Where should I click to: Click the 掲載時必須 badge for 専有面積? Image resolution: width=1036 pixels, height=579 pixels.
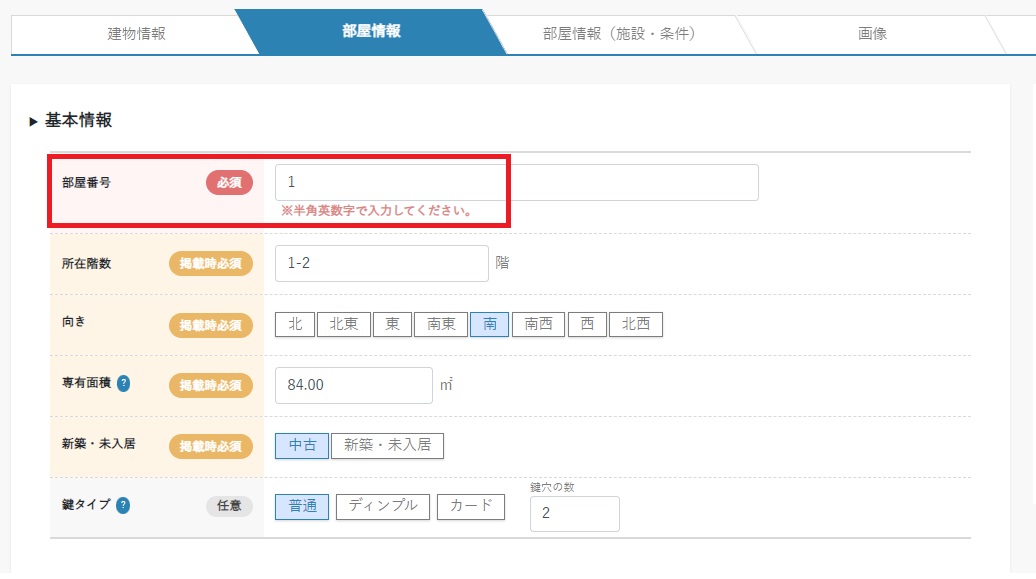click(x=211, y=385)
